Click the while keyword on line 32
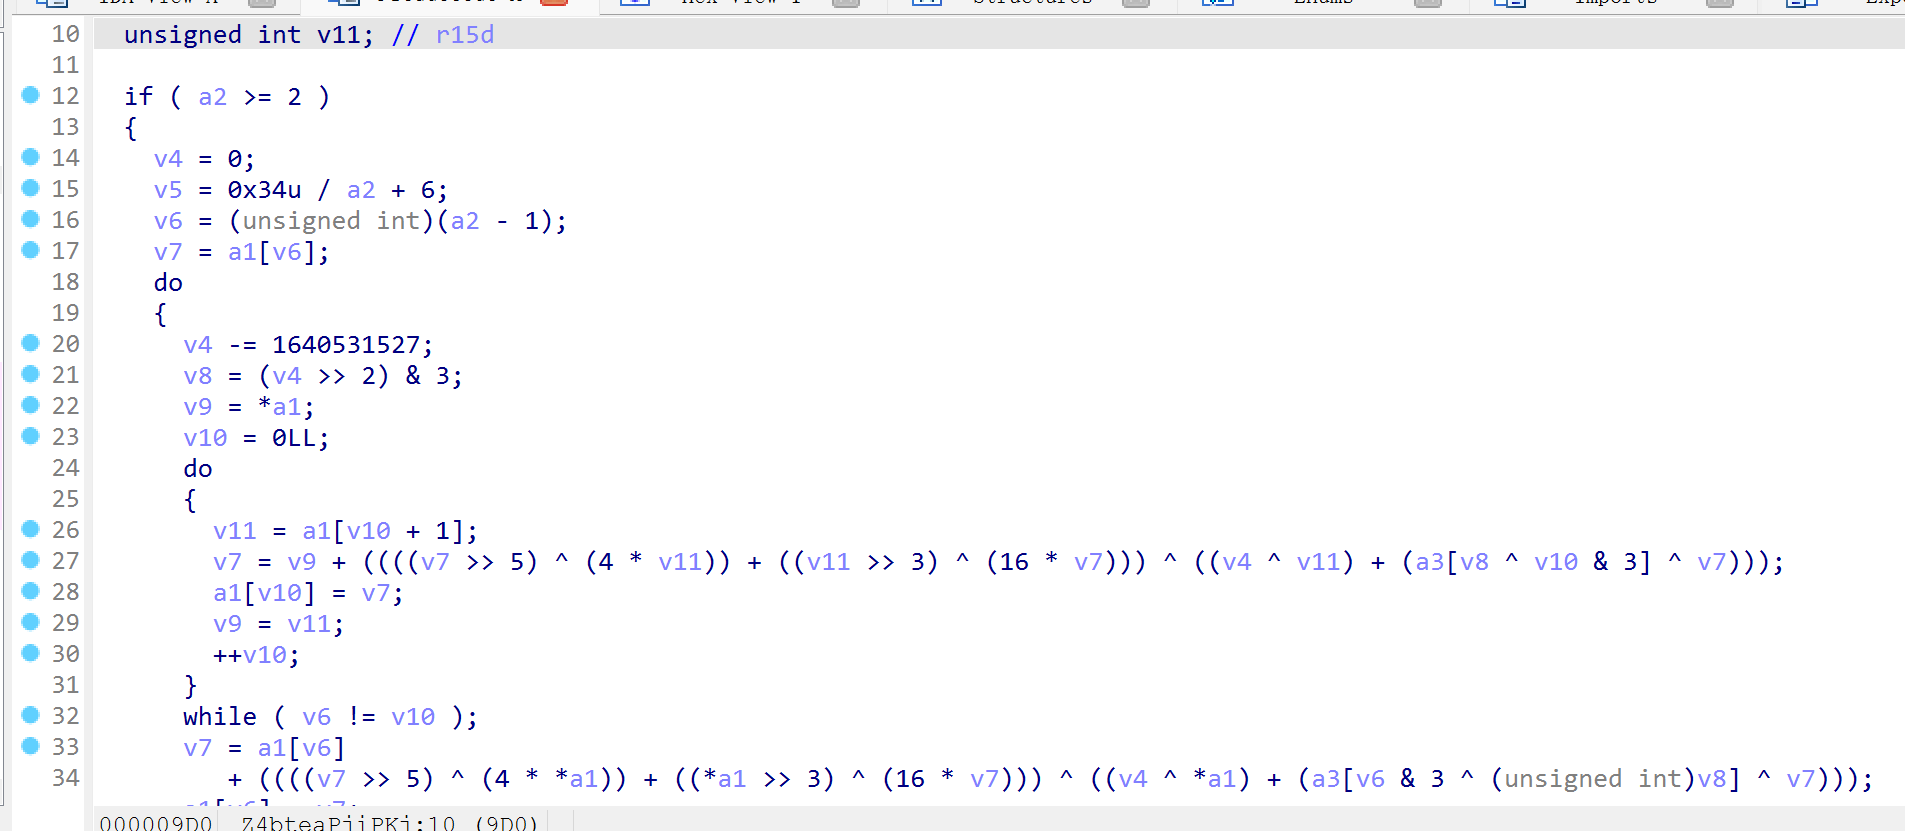This screenshot has width=1905, height=831. 219,717
